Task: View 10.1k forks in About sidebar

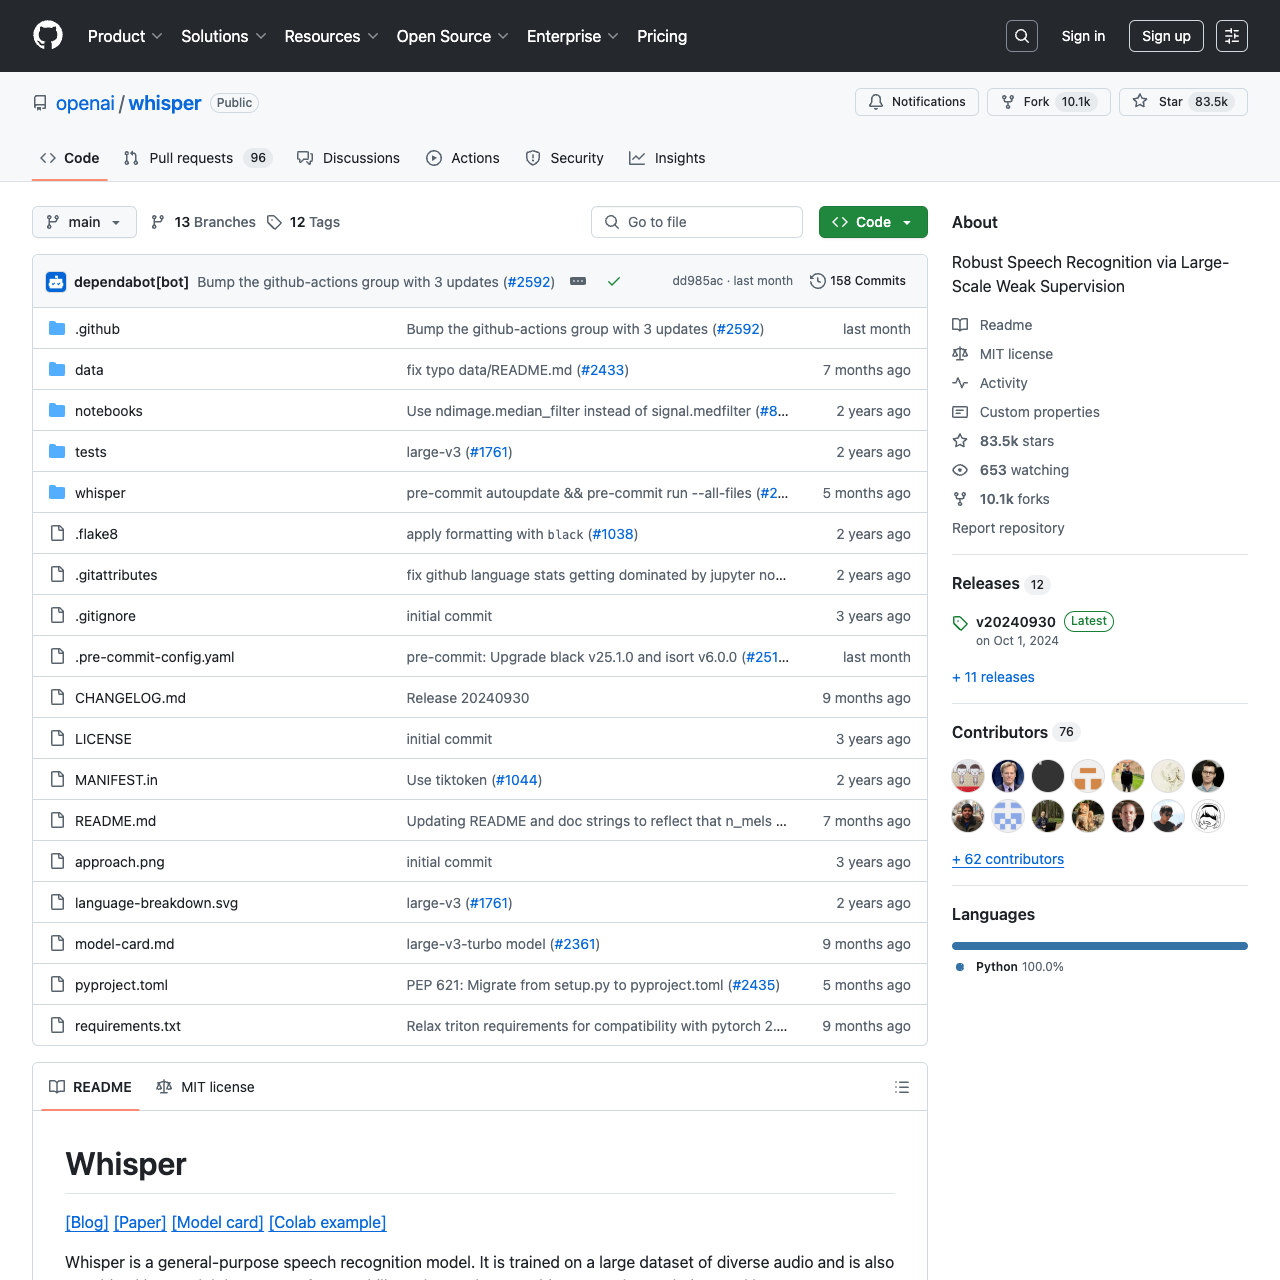Action: [x=1001, y=499]
